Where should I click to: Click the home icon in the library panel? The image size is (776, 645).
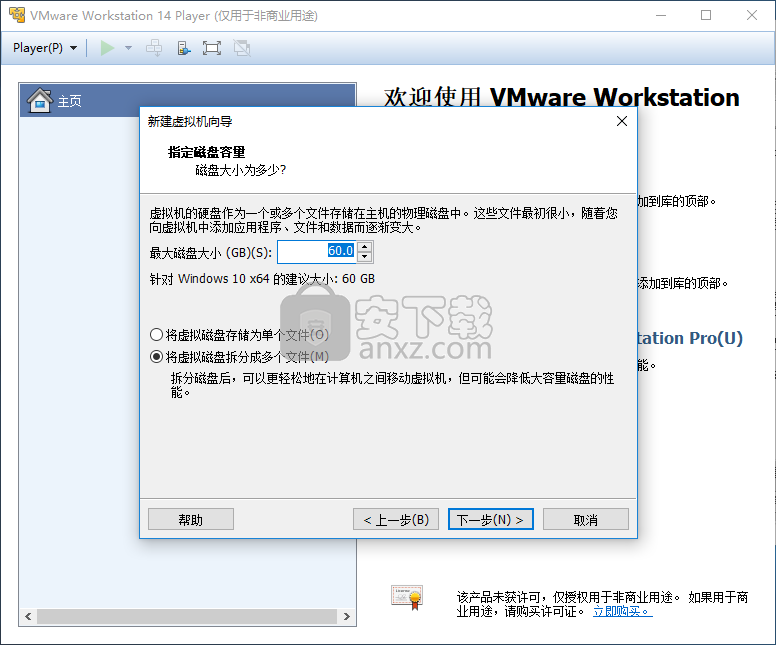(x=40, y=100)
